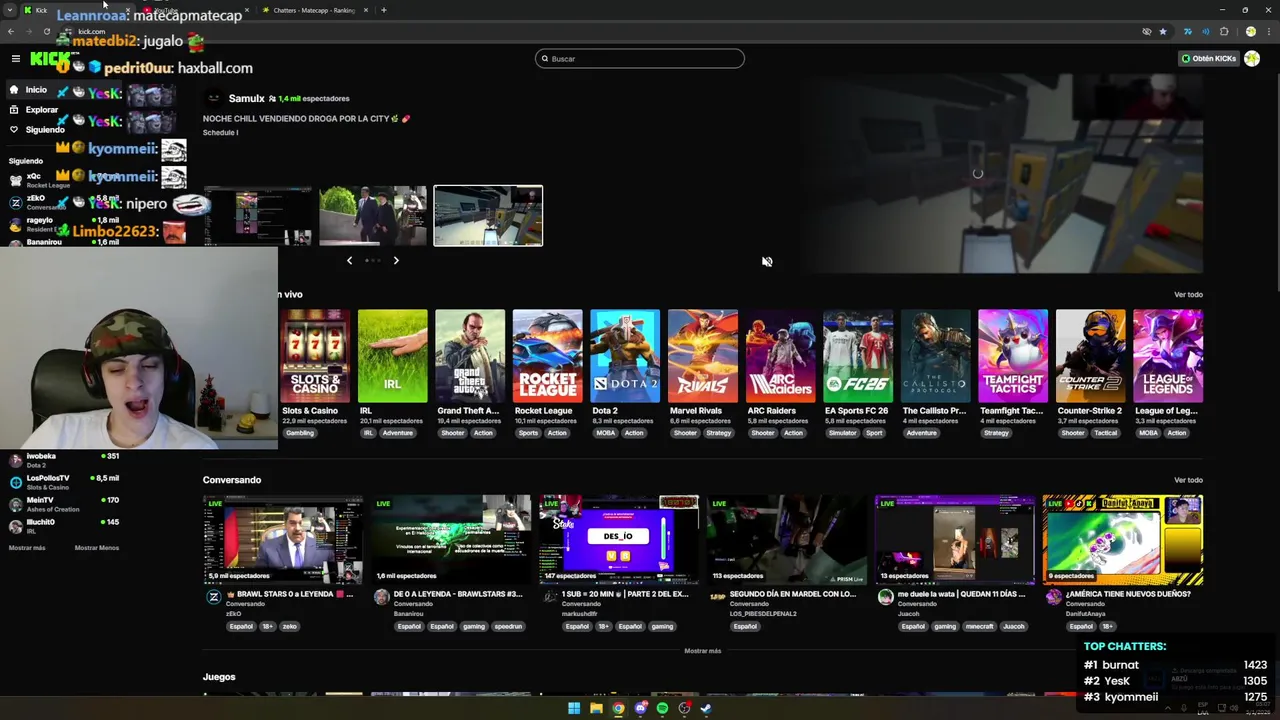This screenshot has width=1280, height=720.
Task: Click the Gambling tag under Slots & Casino
Action: click(x=300, y=433)
